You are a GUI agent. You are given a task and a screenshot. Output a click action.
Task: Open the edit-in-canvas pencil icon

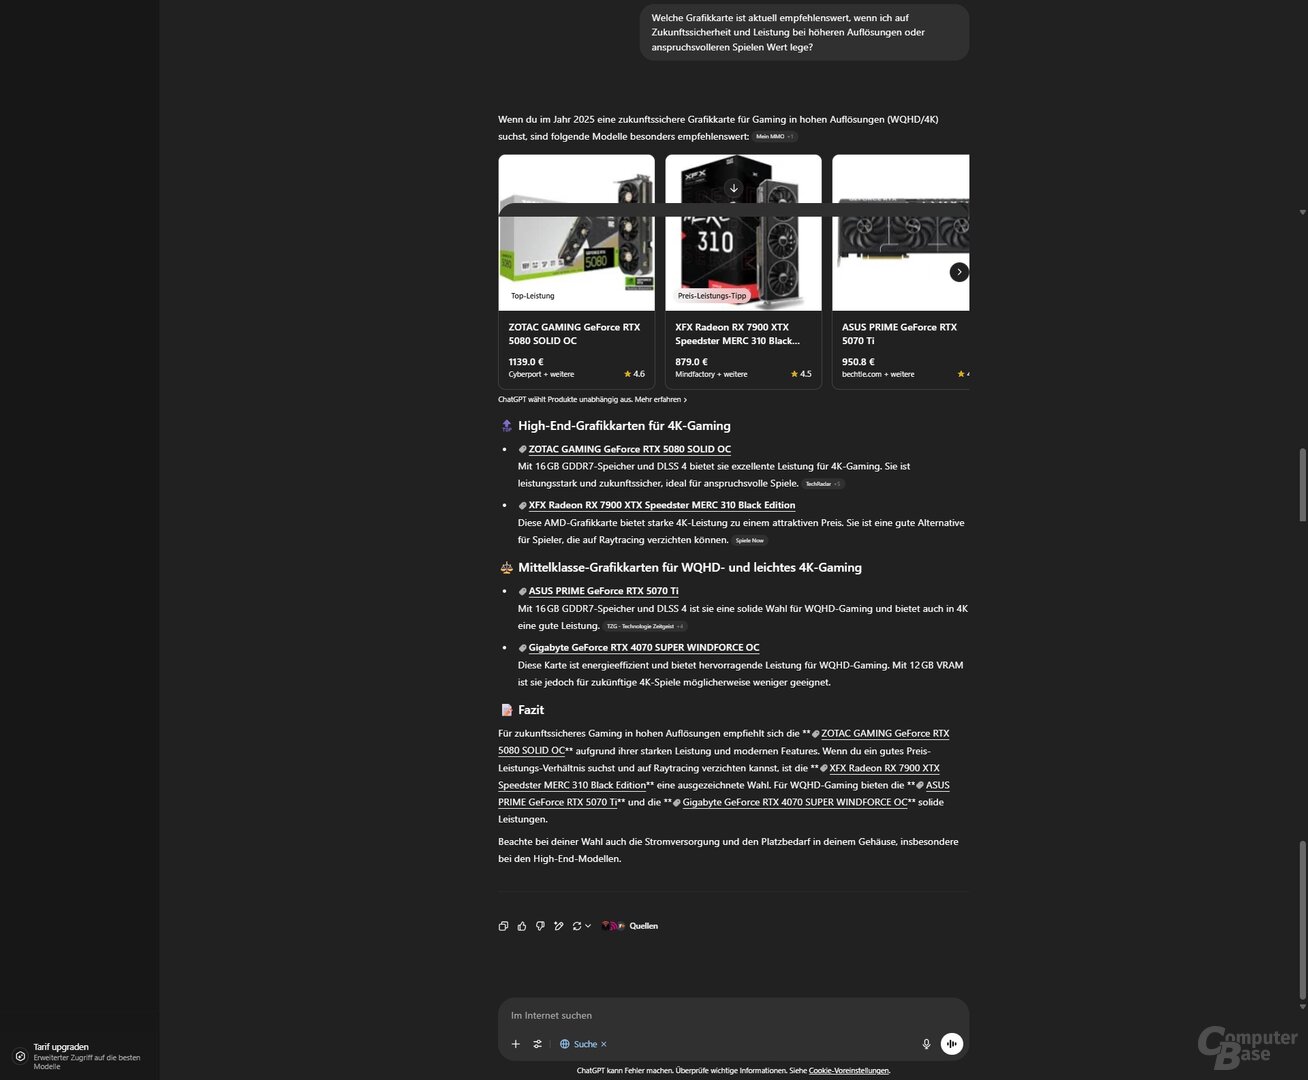[x=559, y=926]
